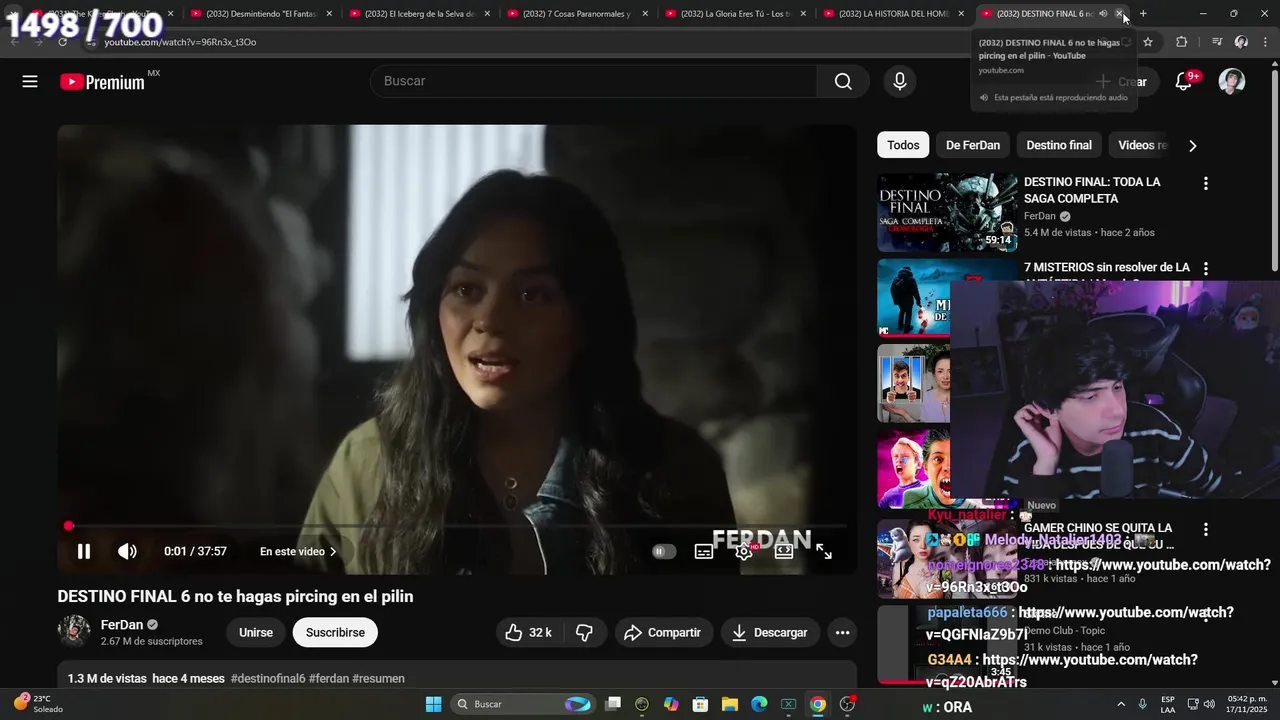The image size is (1280, 720).
Task: Open browser extensions puzzle icon
Action: pyautogui.click(x=1181, y=42)
